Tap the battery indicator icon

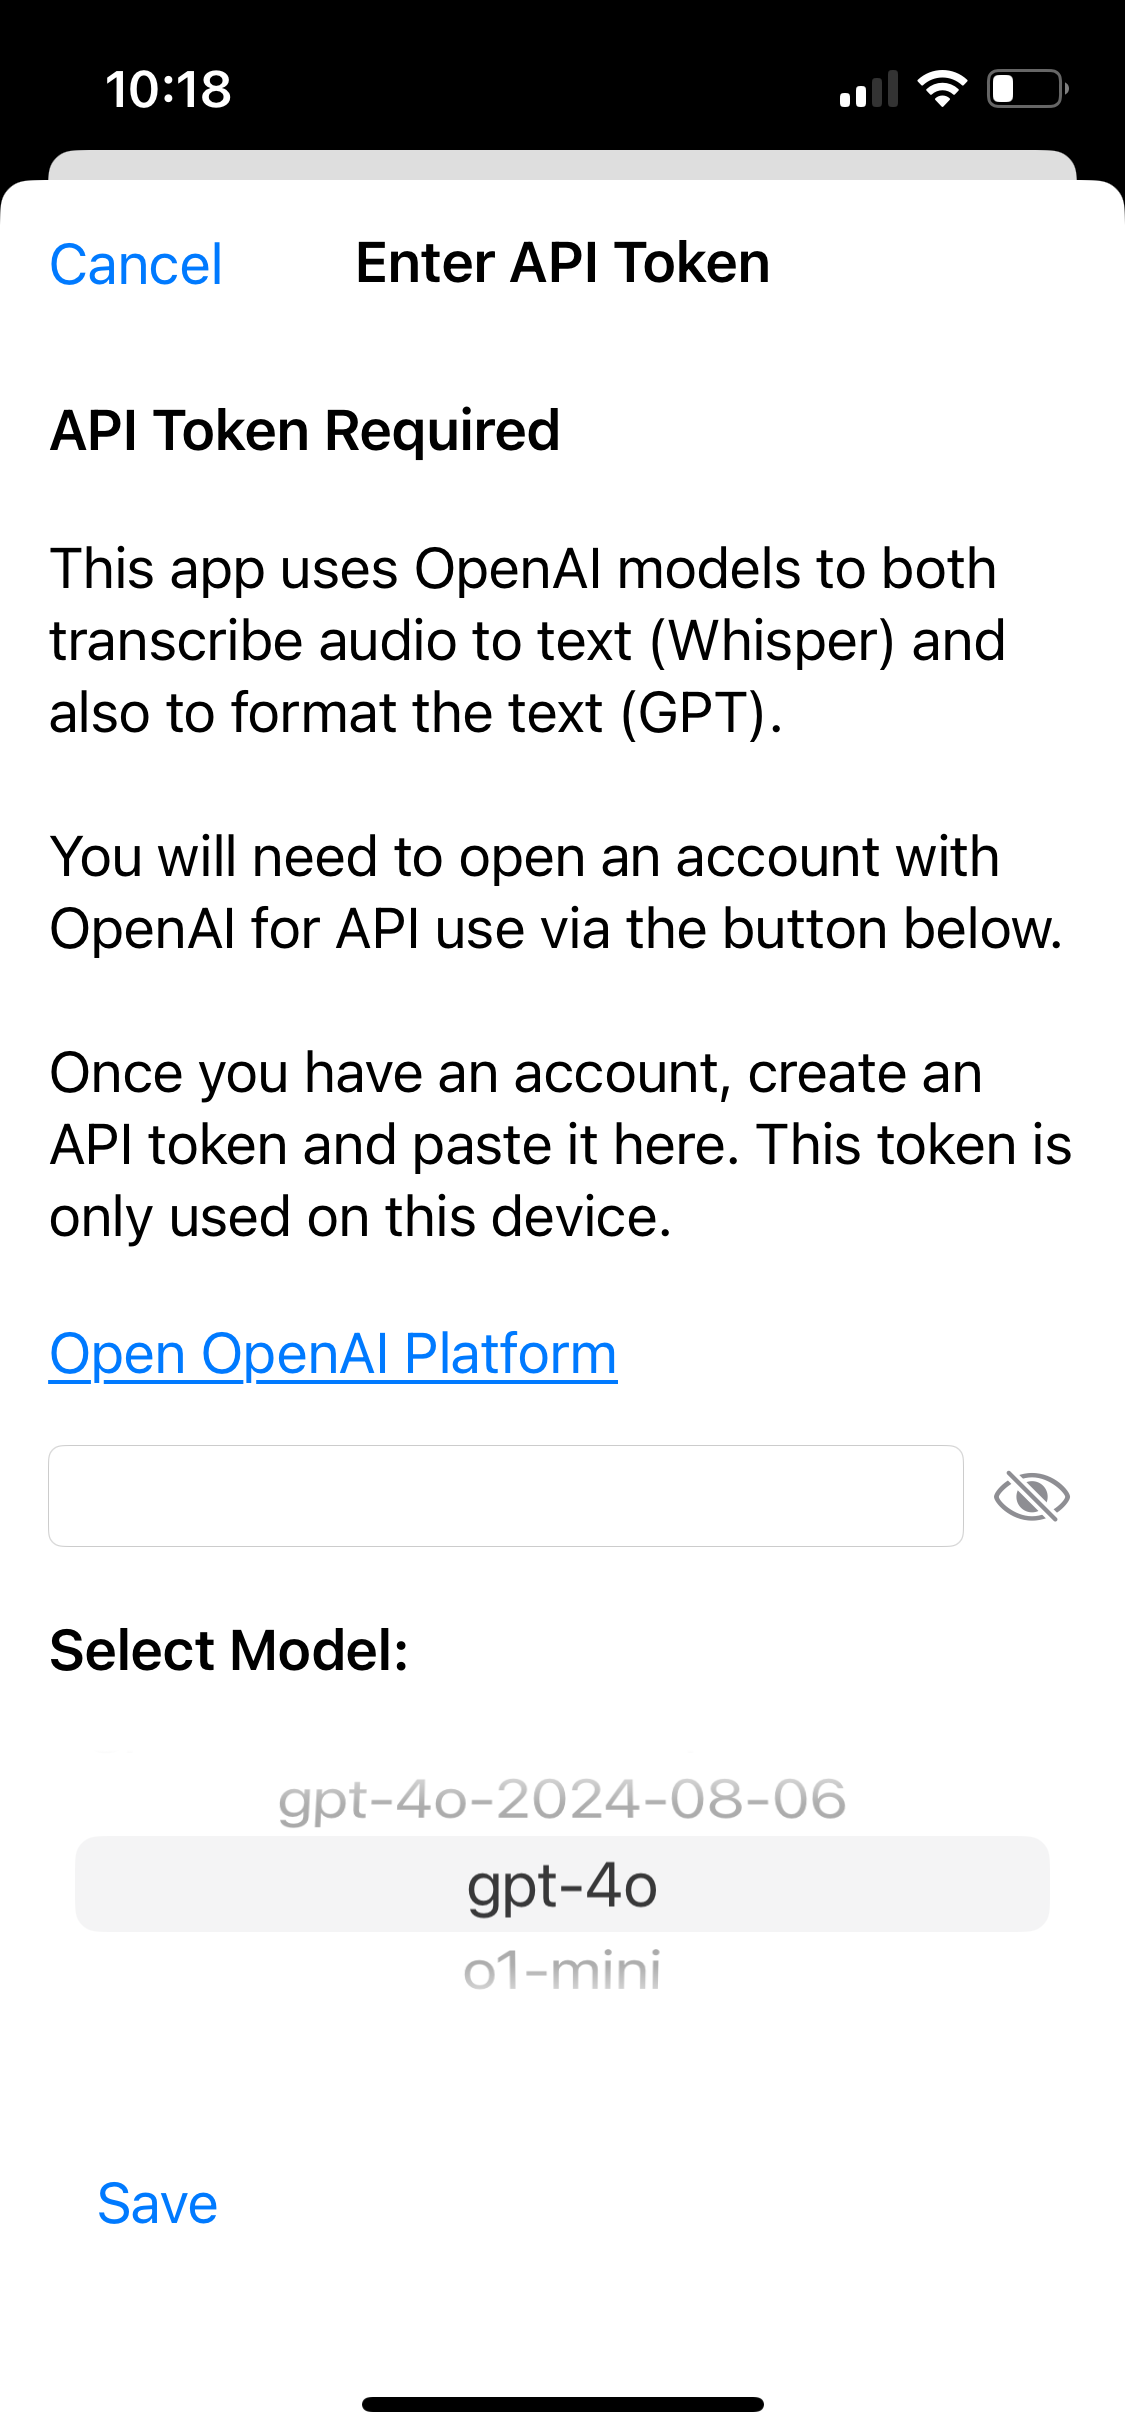pyautogui.click(x=1028, y=89)
